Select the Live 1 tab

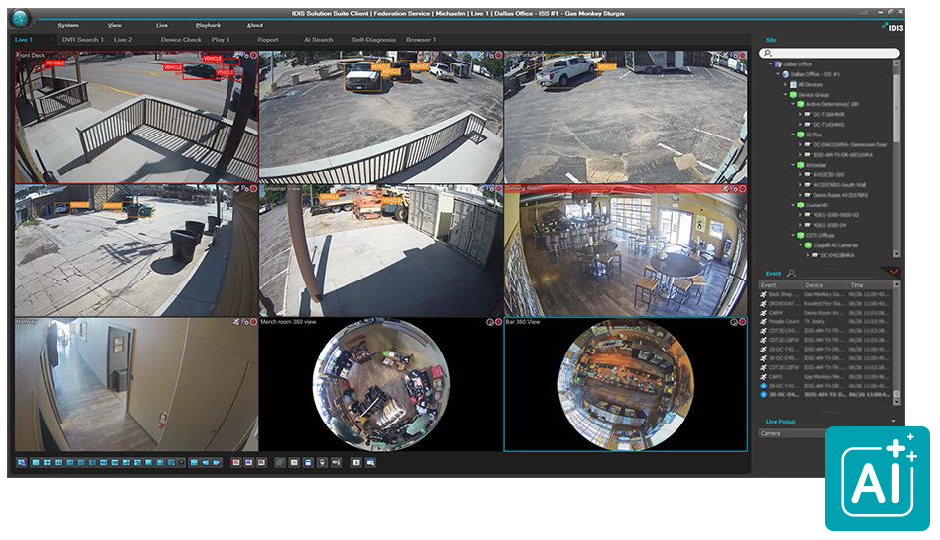click(x=24, y=40)
